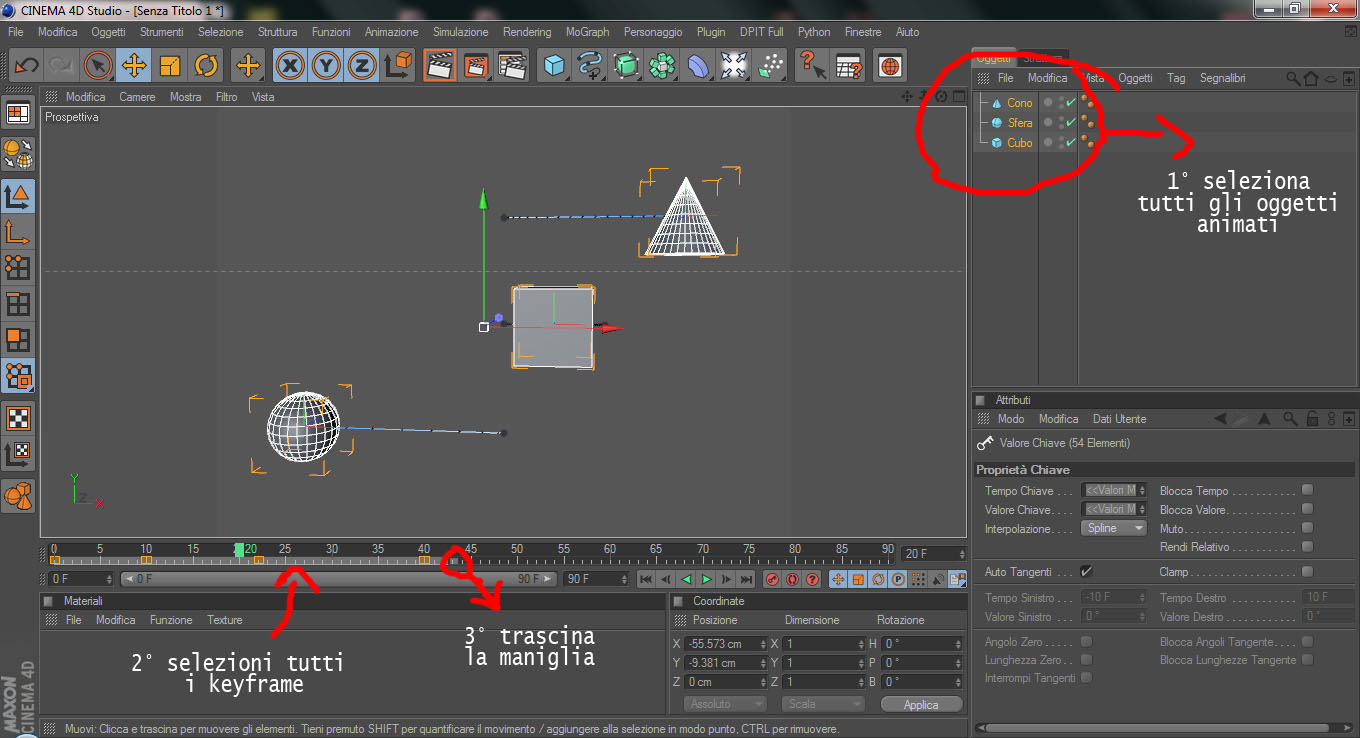The height and width of the screenshot is (738, 1360).
Task: Select the Scale tool
Action: (x=170, y=66)
